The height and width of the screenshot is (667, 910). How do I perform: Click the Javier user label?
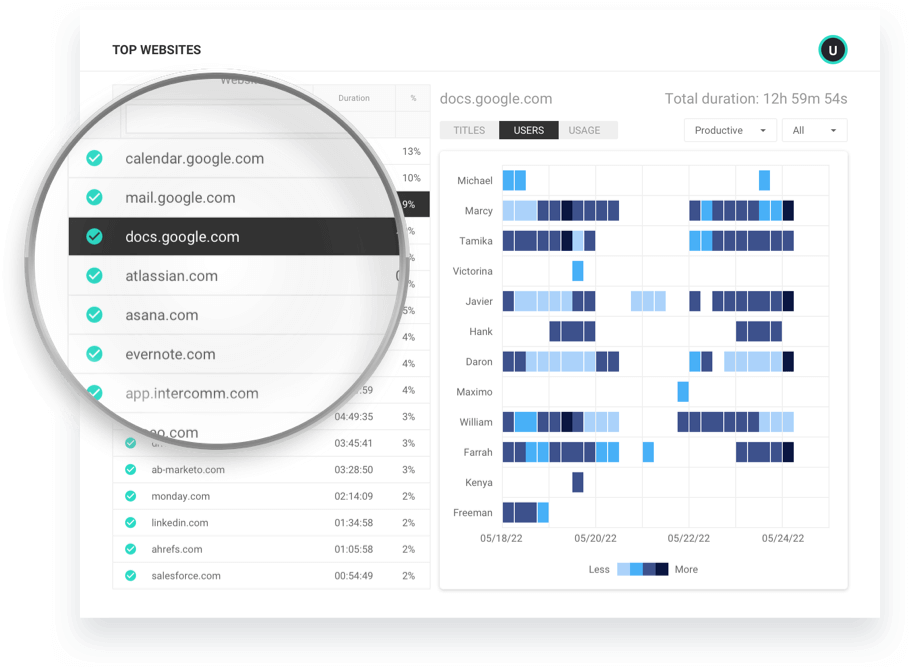(x=479, y=301)
